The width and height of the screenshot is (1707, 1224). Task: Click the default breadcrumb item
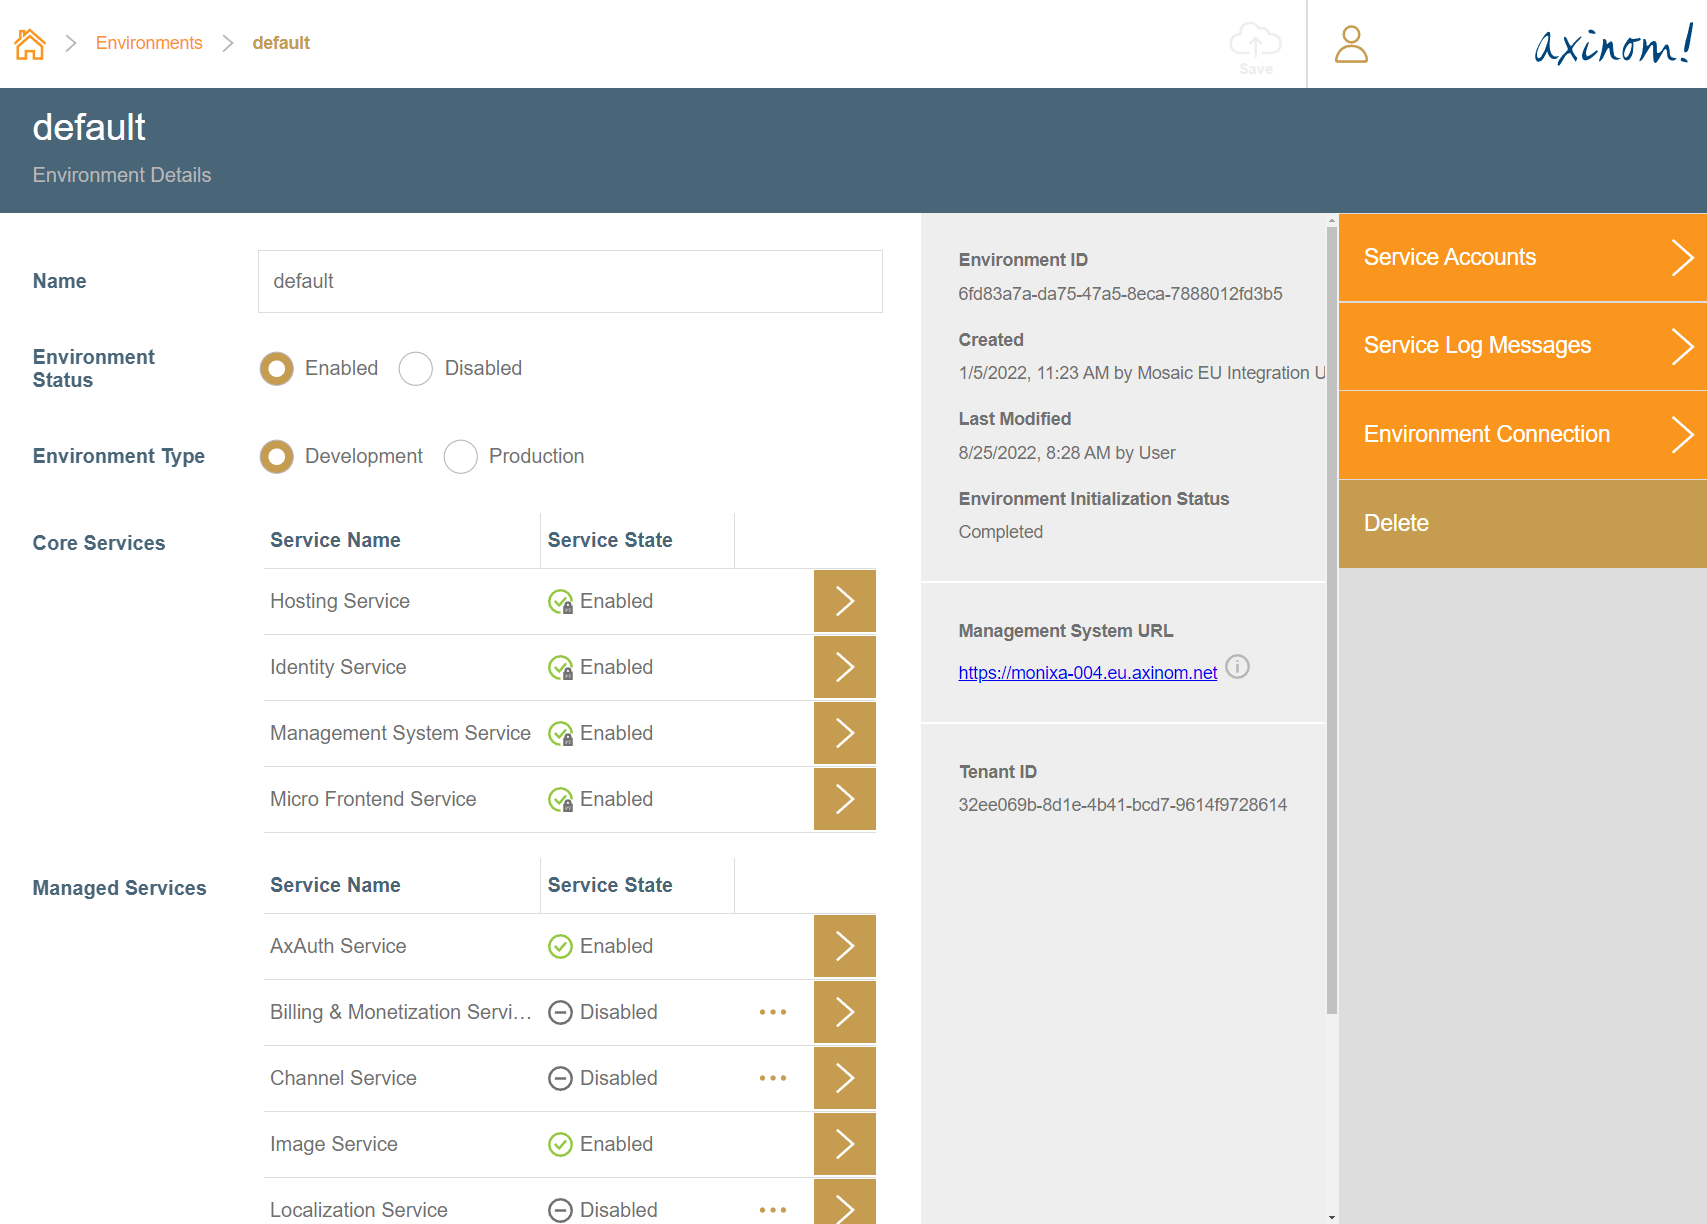(x=281, y=43)
